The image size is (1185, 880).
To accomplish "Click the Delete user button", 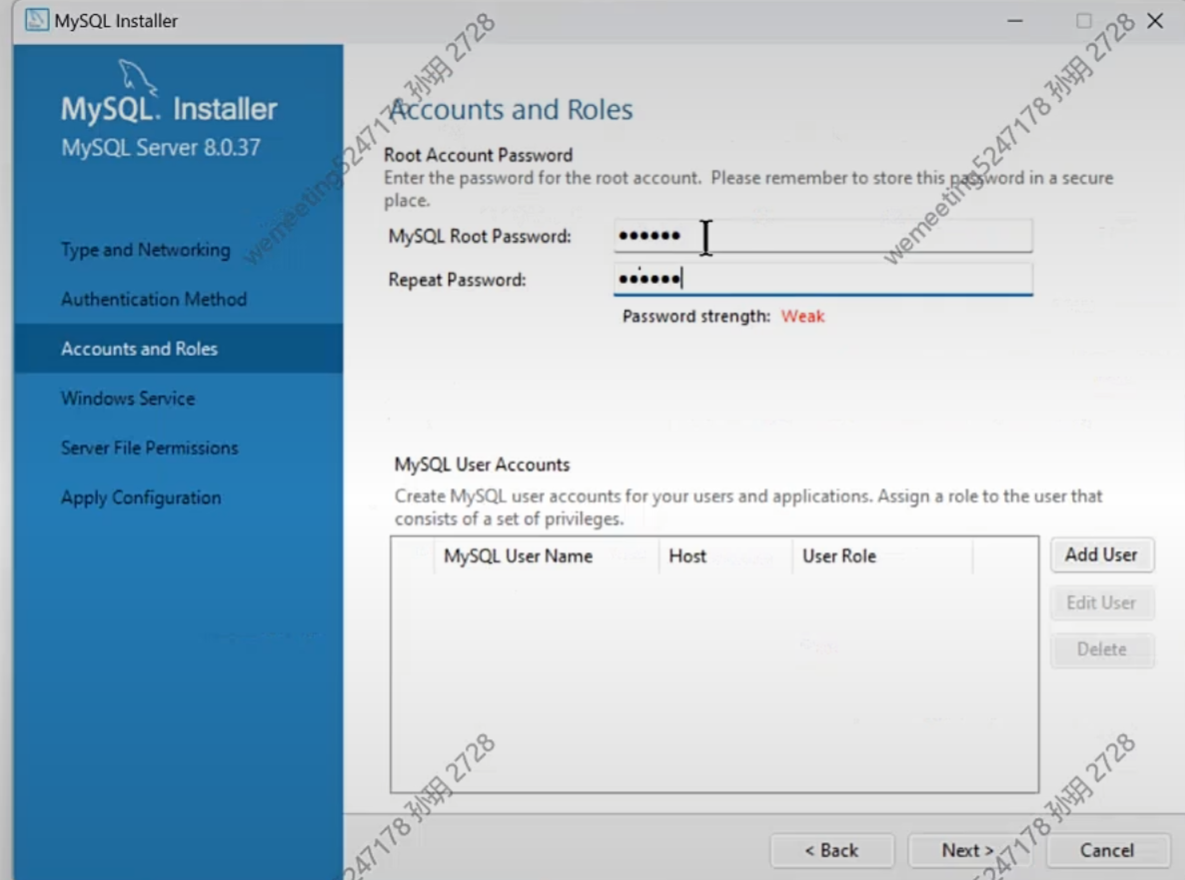I will (1101, 649).
